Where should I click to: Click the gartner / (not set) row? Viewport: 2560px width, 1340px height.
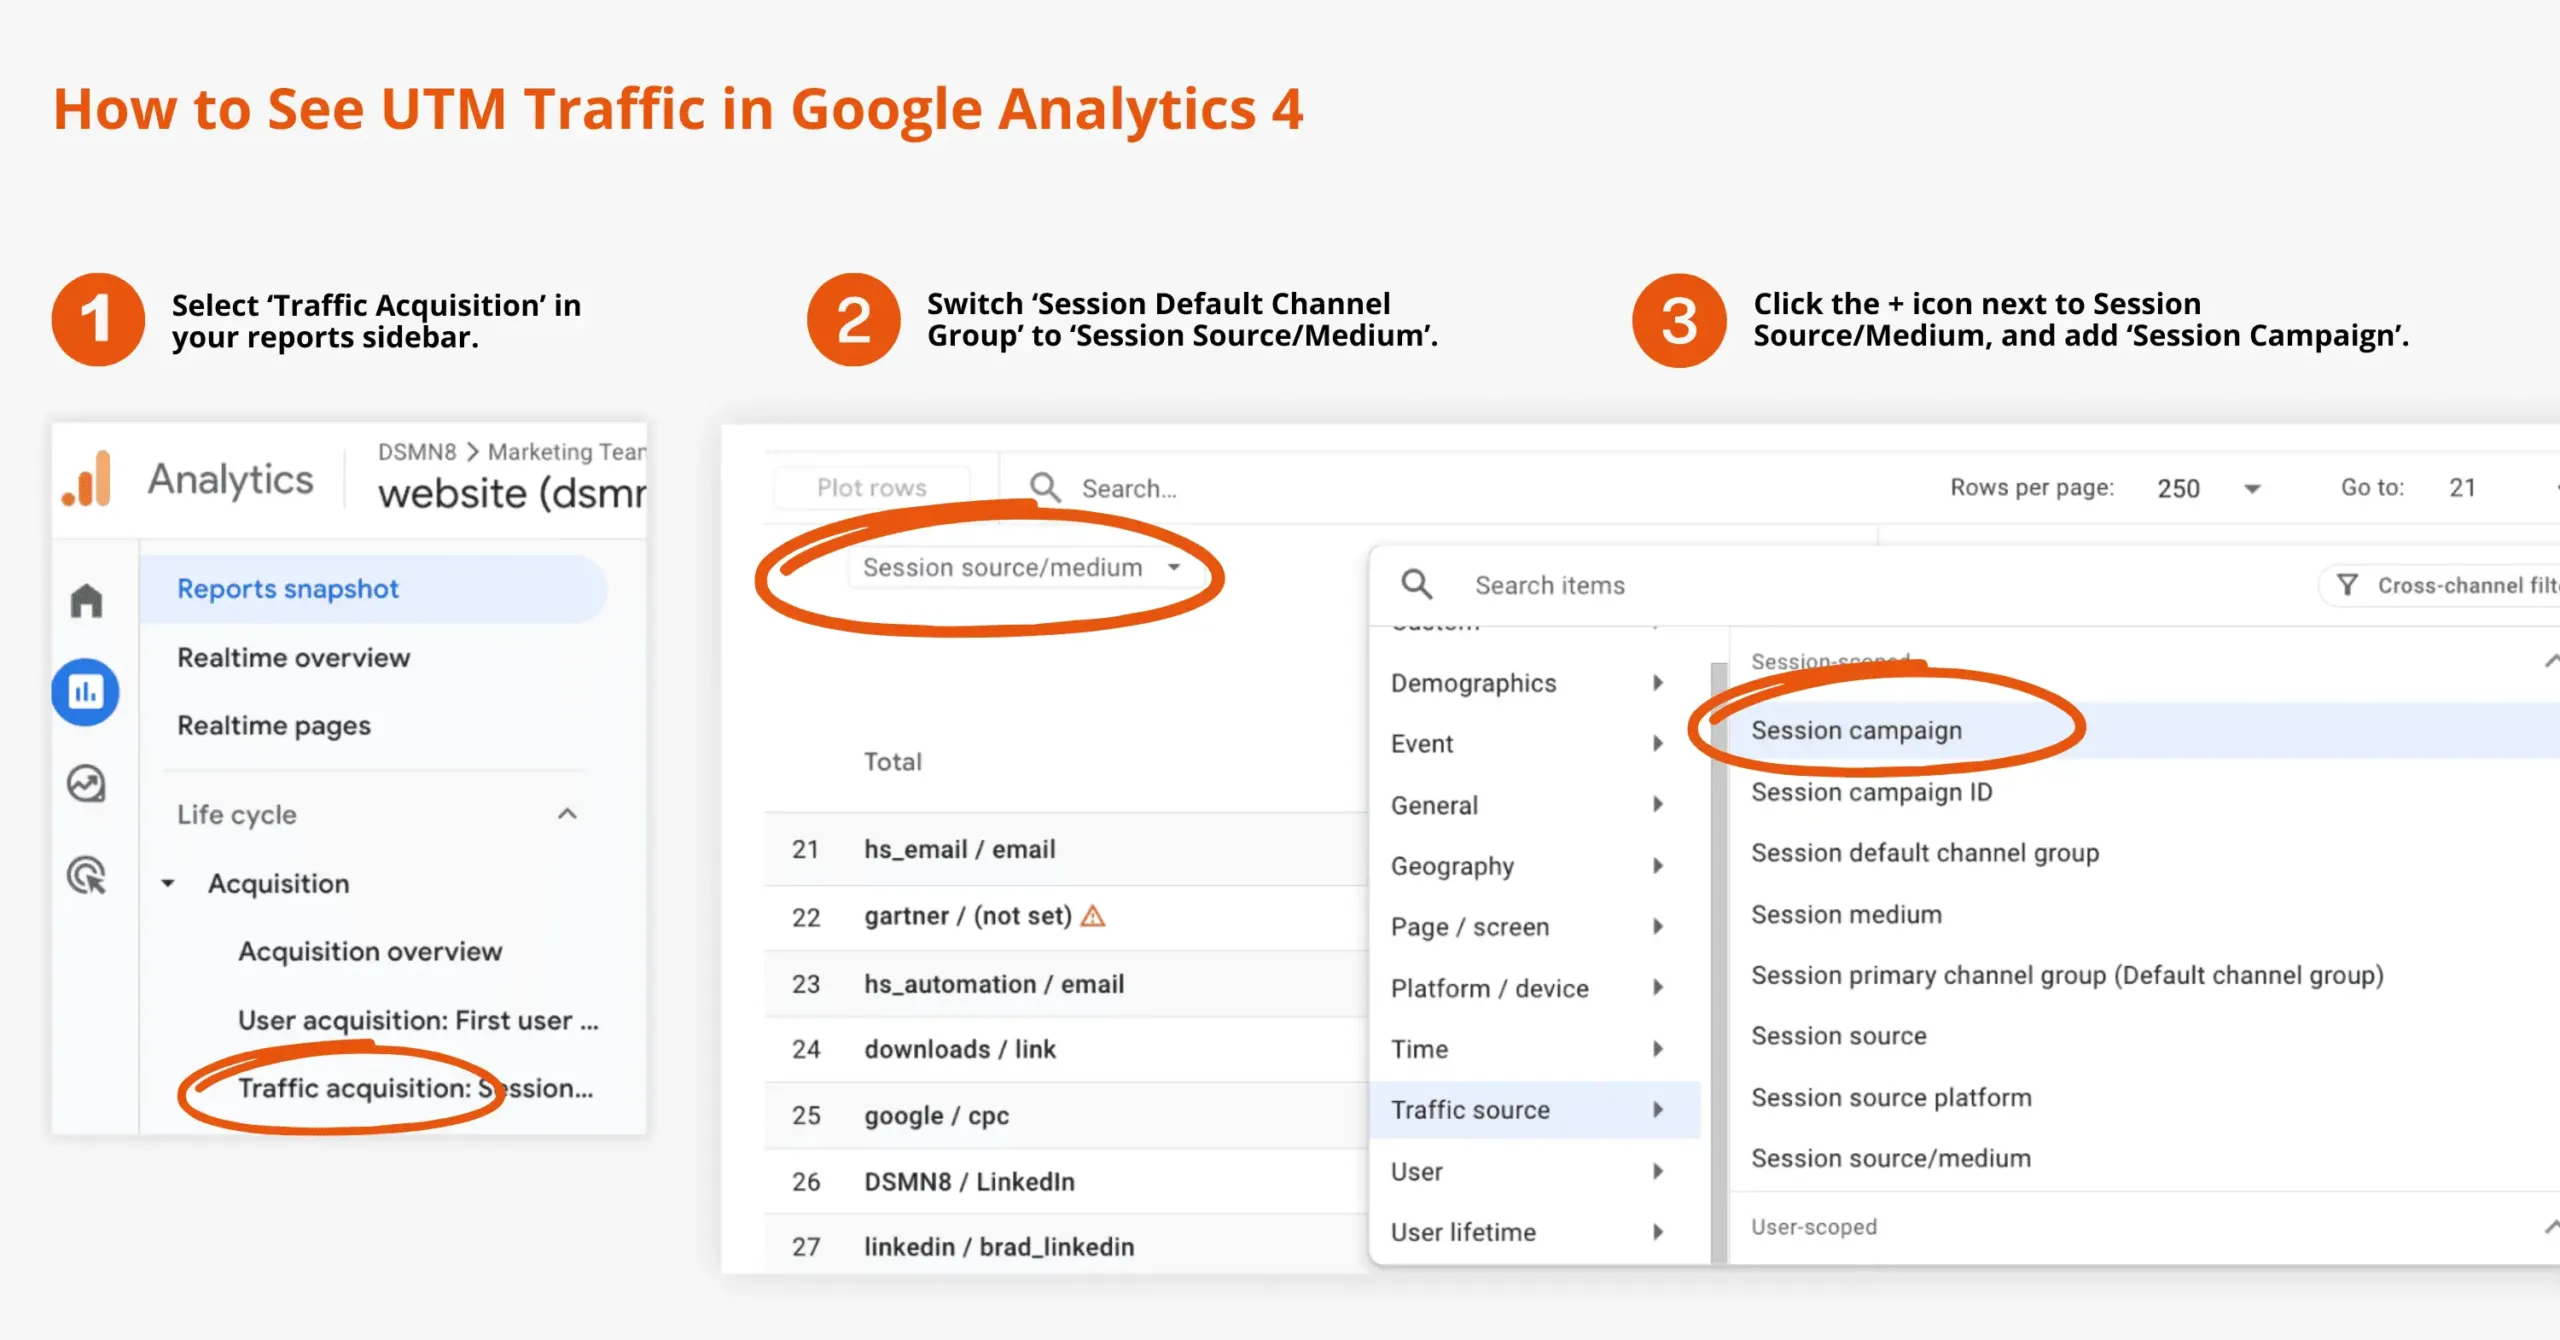1066,917
